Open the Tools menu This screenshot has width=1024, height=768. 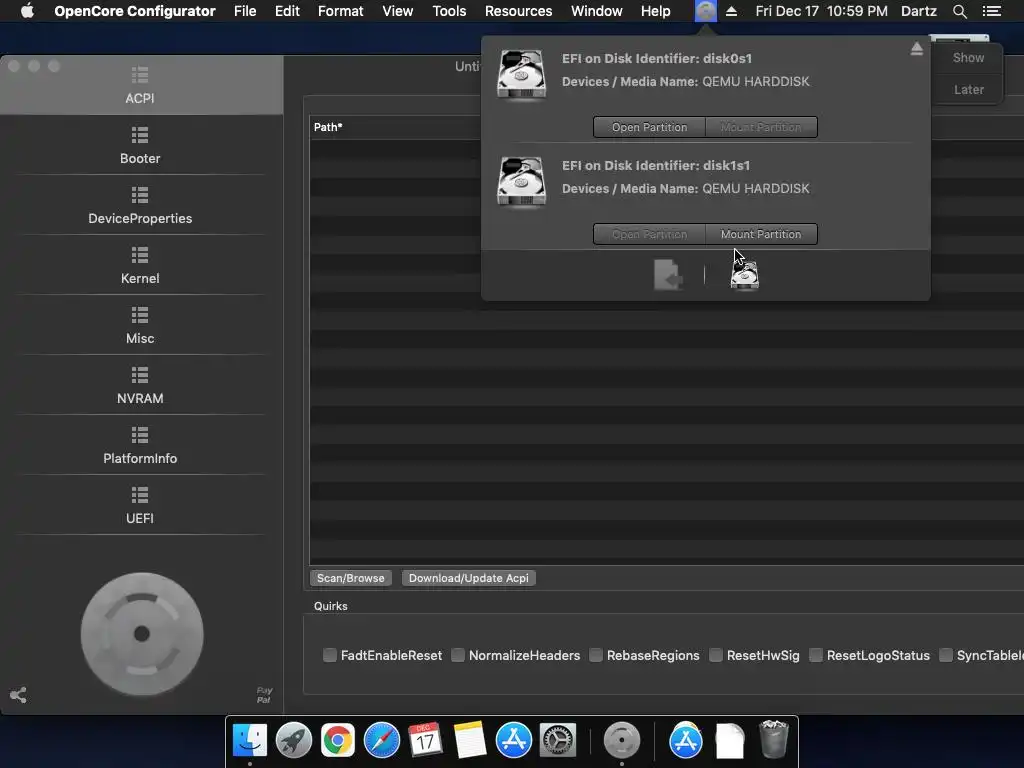pos(449,11)
